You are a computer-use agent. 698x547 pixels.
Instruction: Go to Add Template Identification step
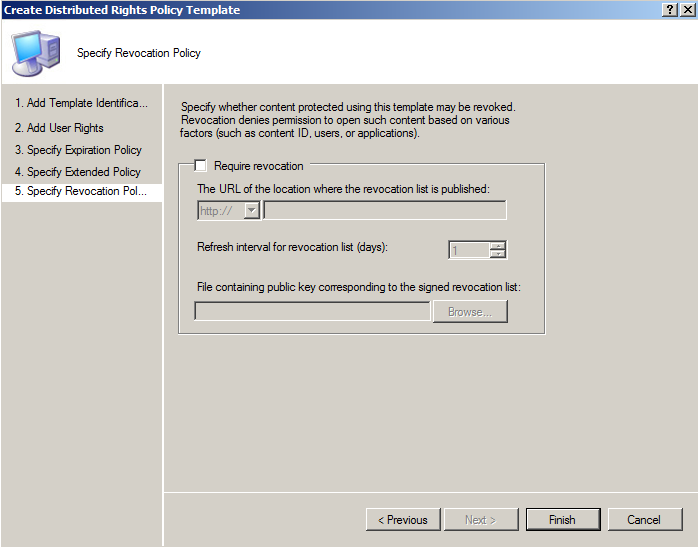coord(81,103)
